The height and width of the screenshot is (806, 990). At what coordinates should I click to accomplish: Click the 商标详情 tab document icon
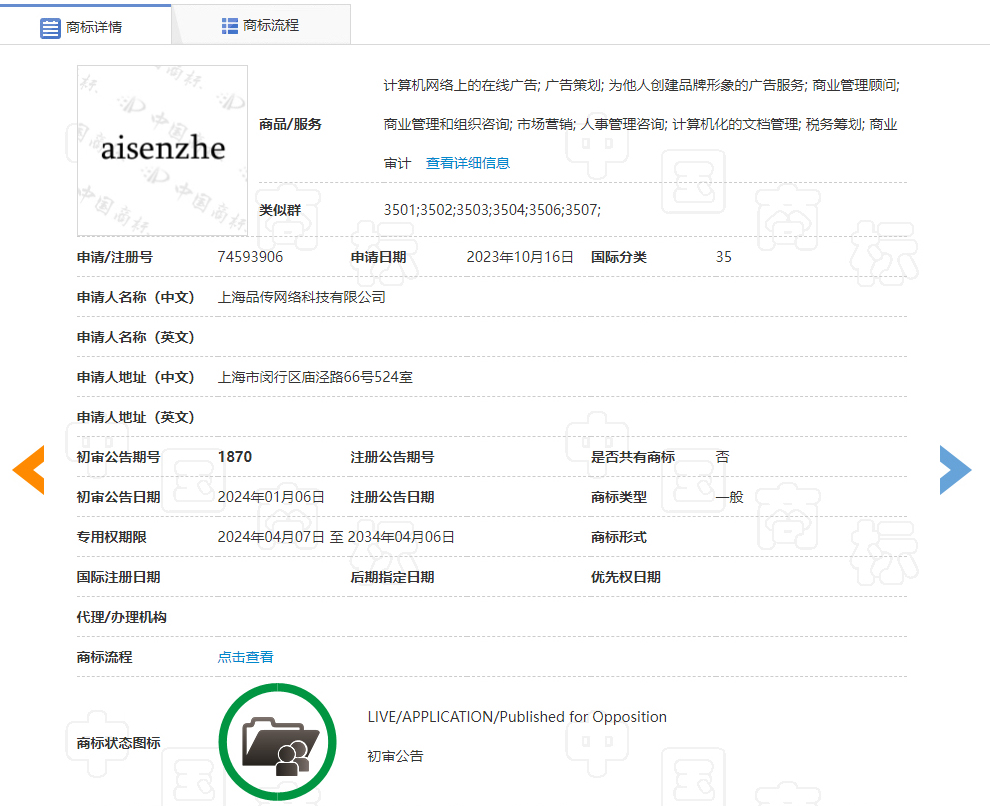click(x=50, y=28)
